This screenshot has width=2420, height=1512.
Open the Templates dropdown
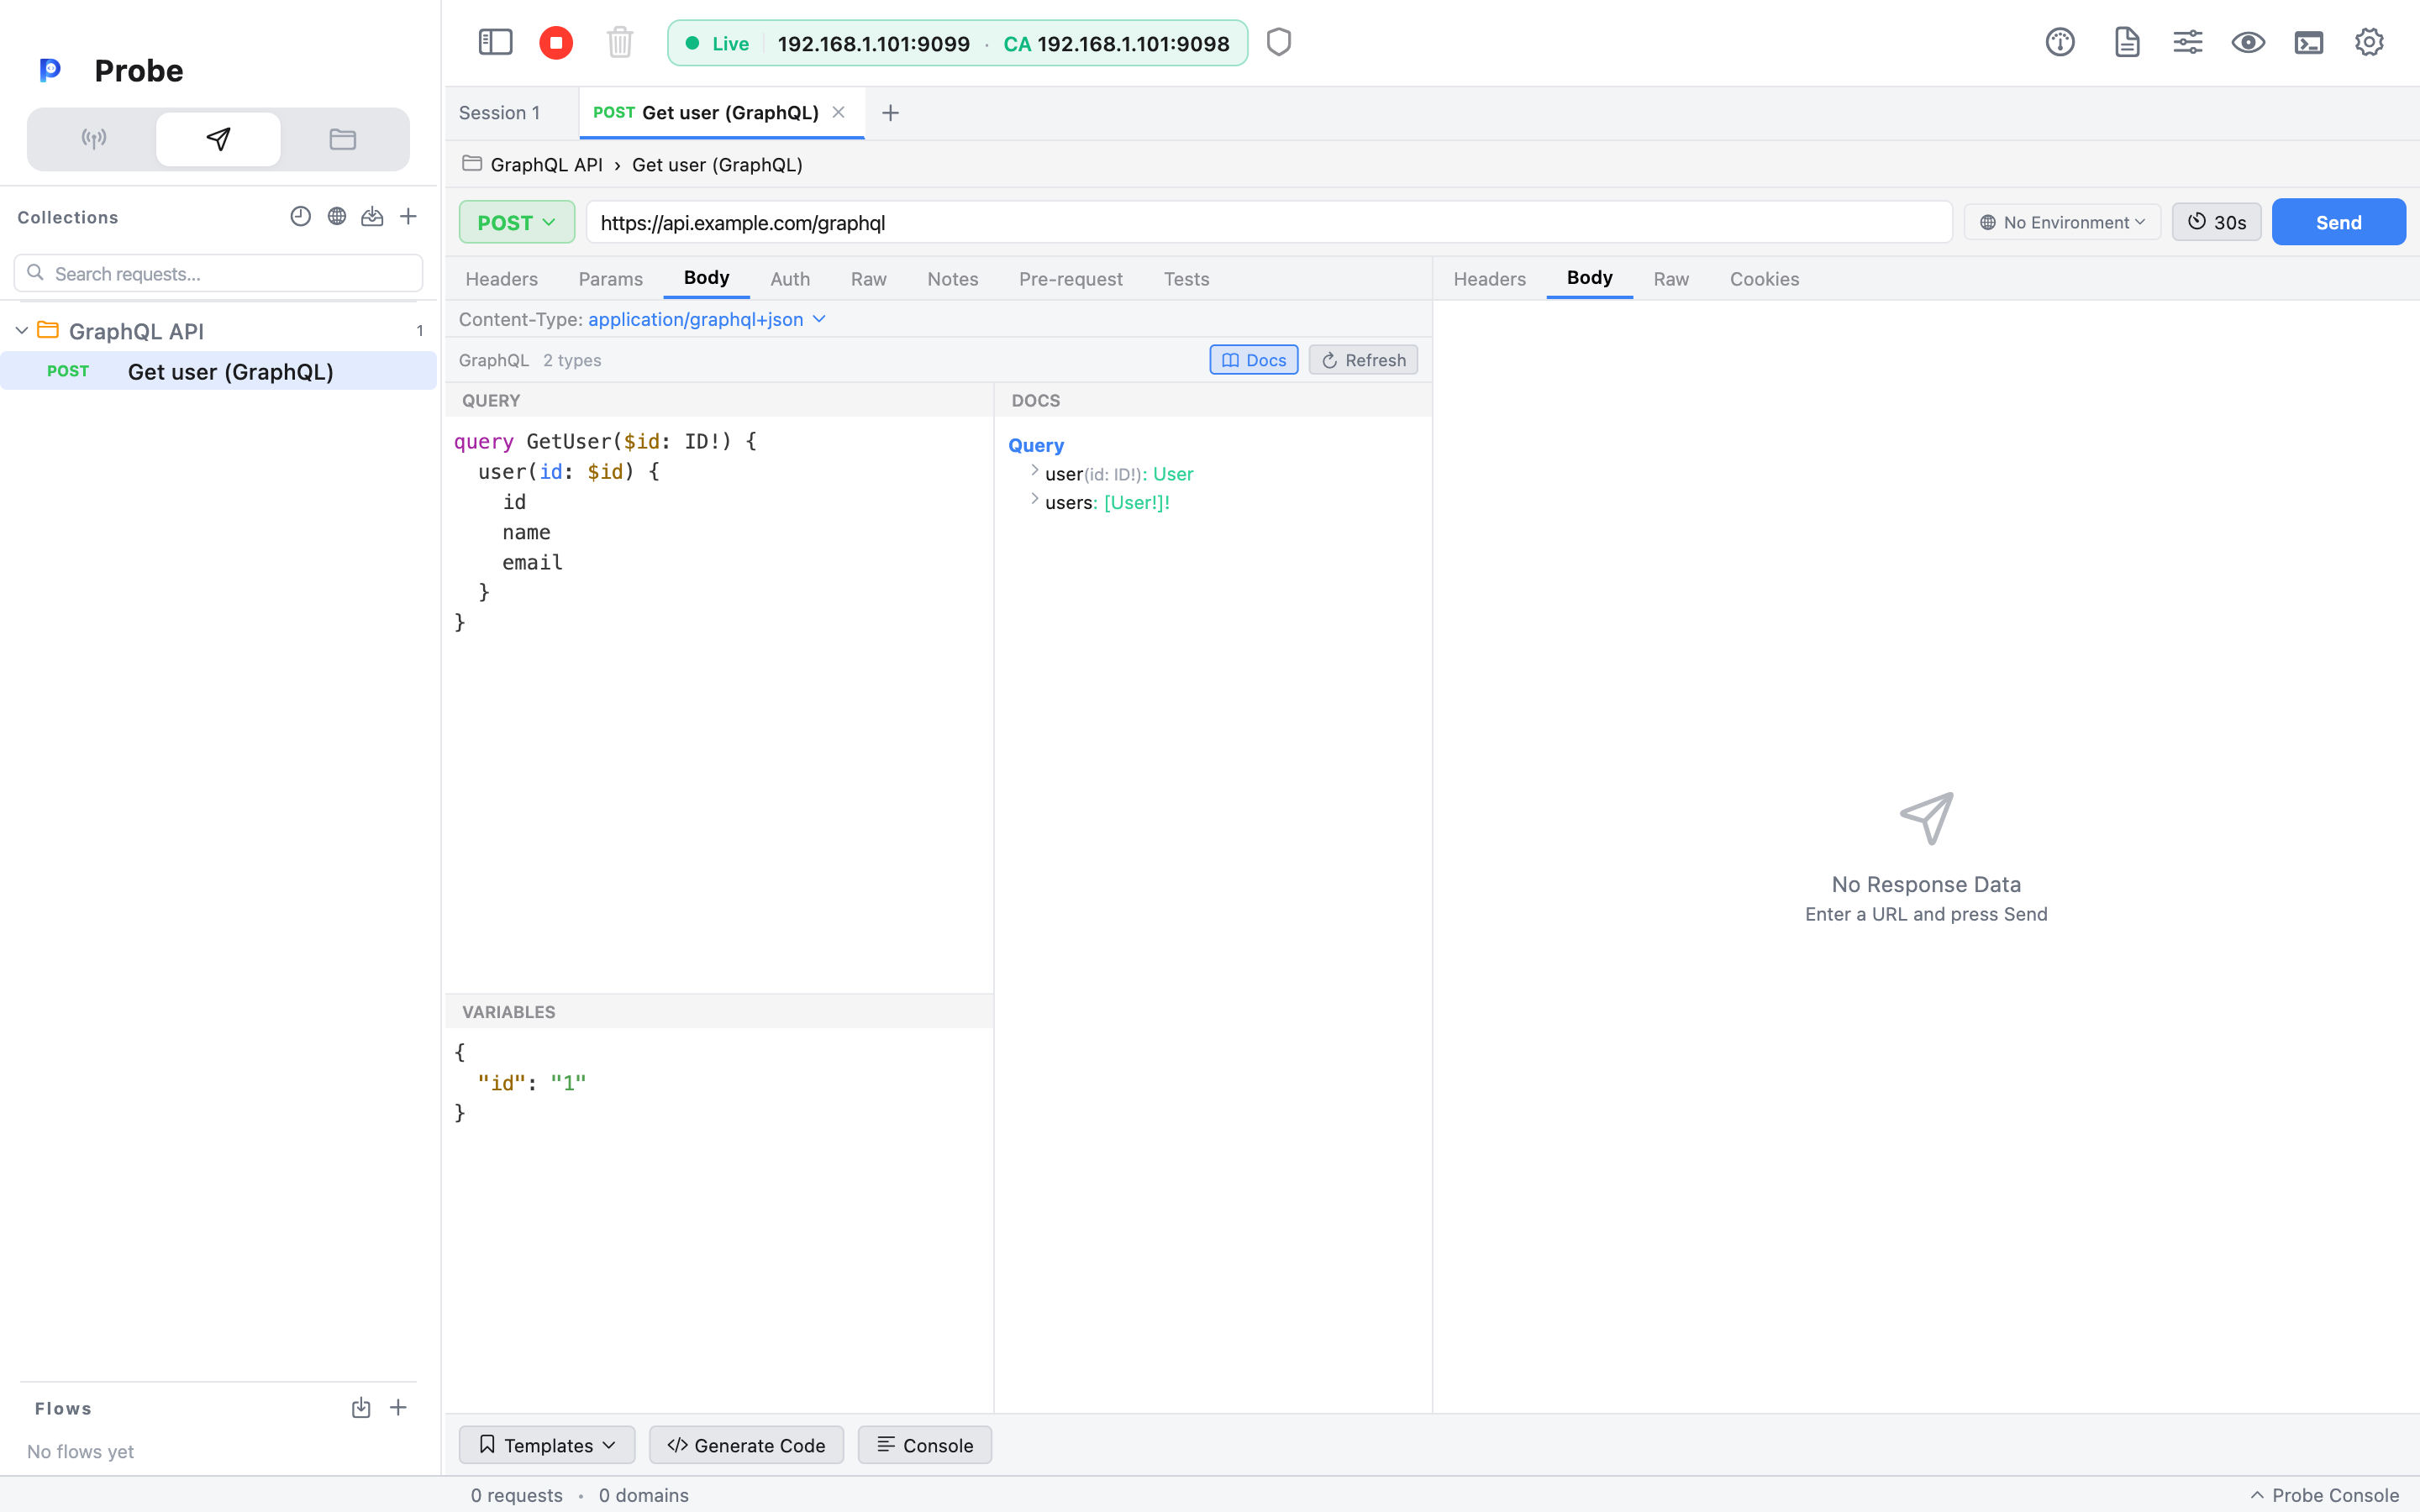(546, 1445)
